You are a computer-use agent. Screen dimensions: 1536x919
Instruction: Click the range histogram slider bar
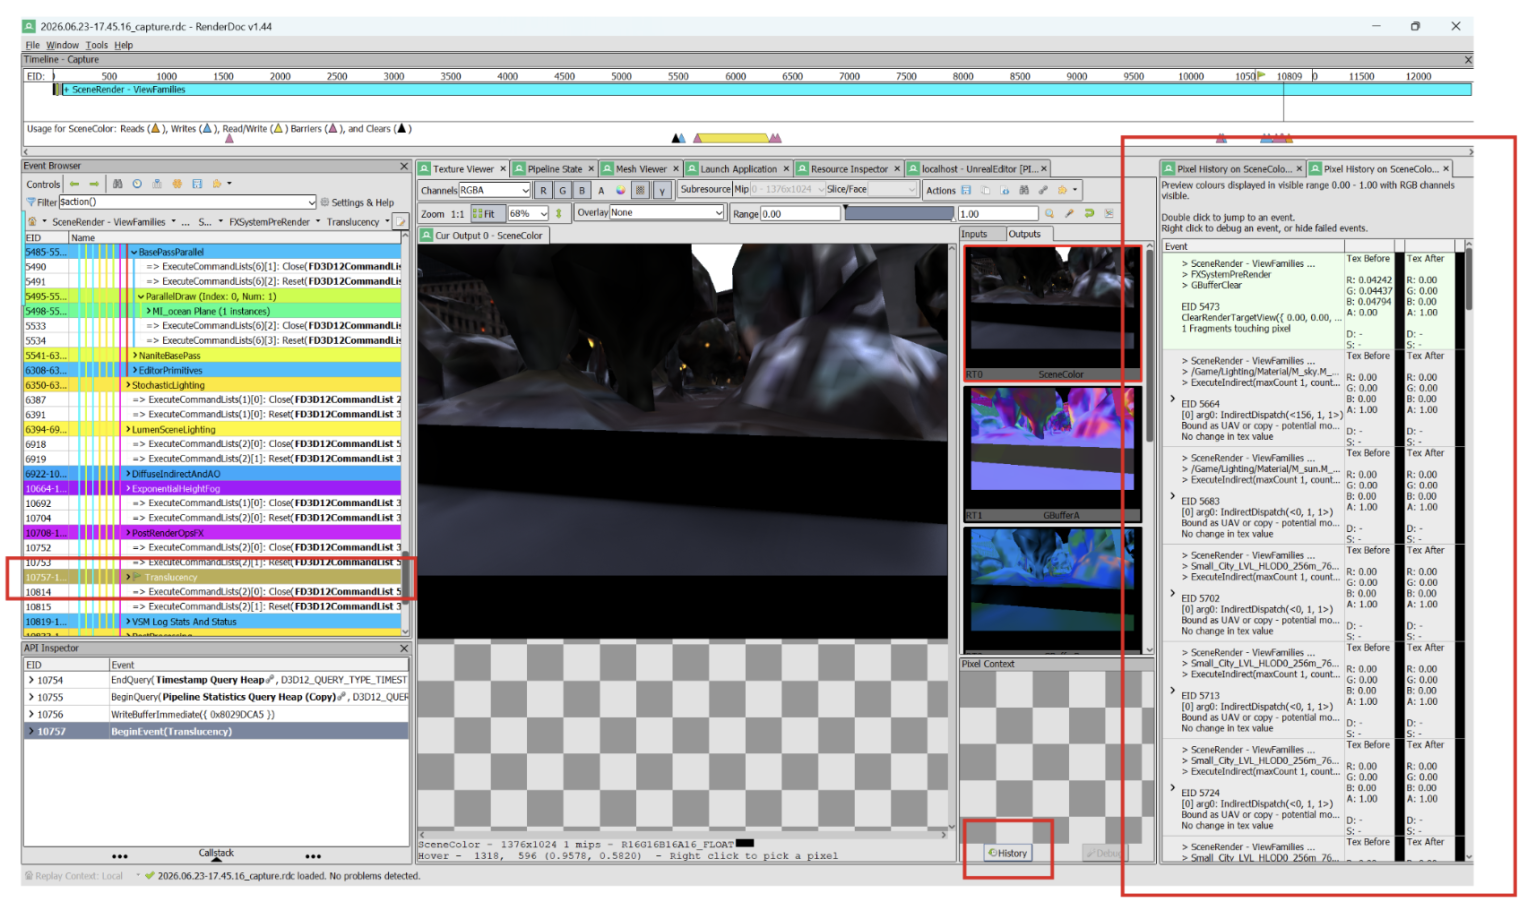[x=900, y=213]
